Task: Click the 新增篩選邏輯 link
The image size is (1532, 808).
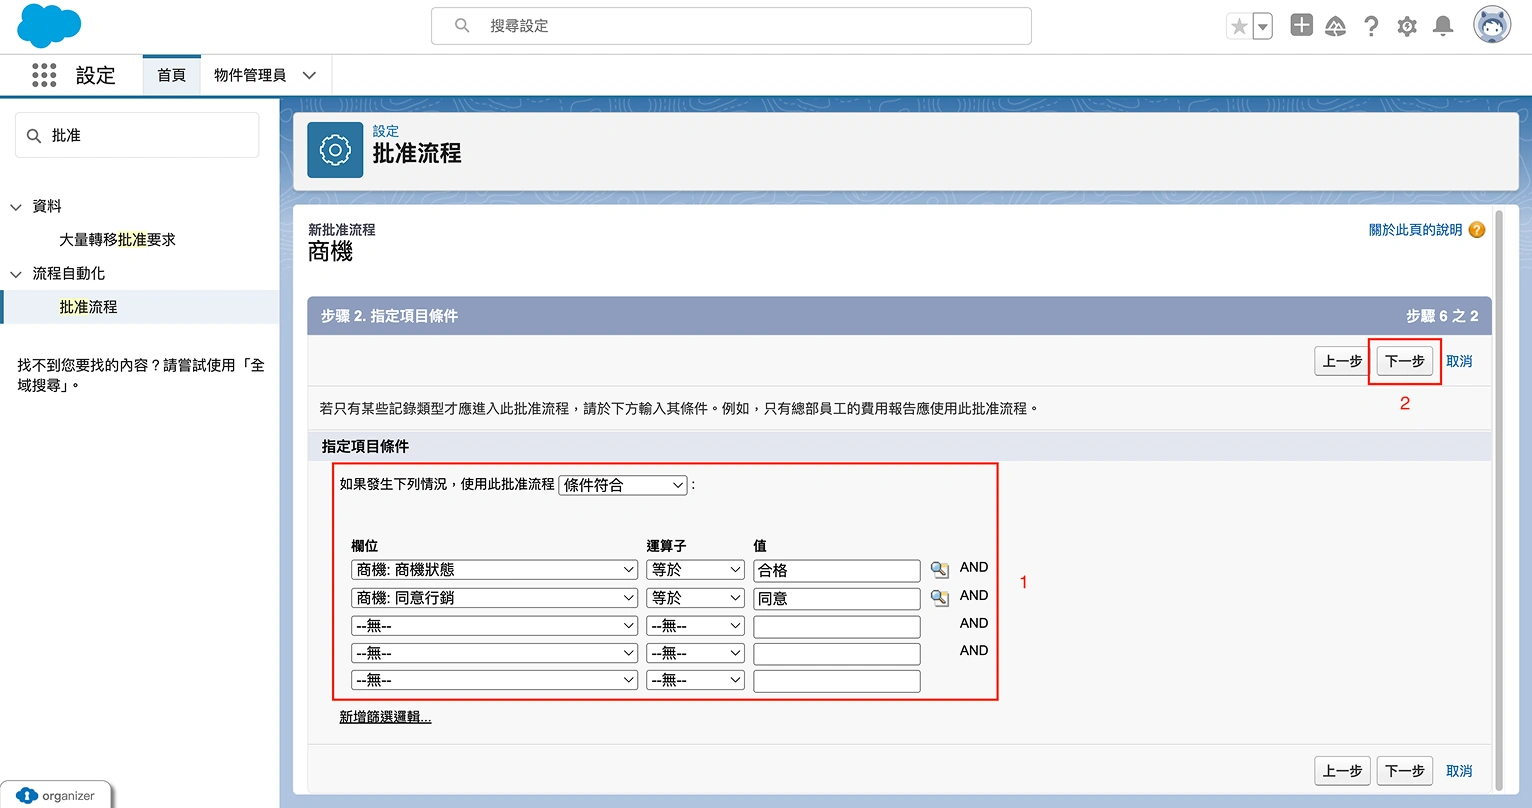Action: (385, 717)
